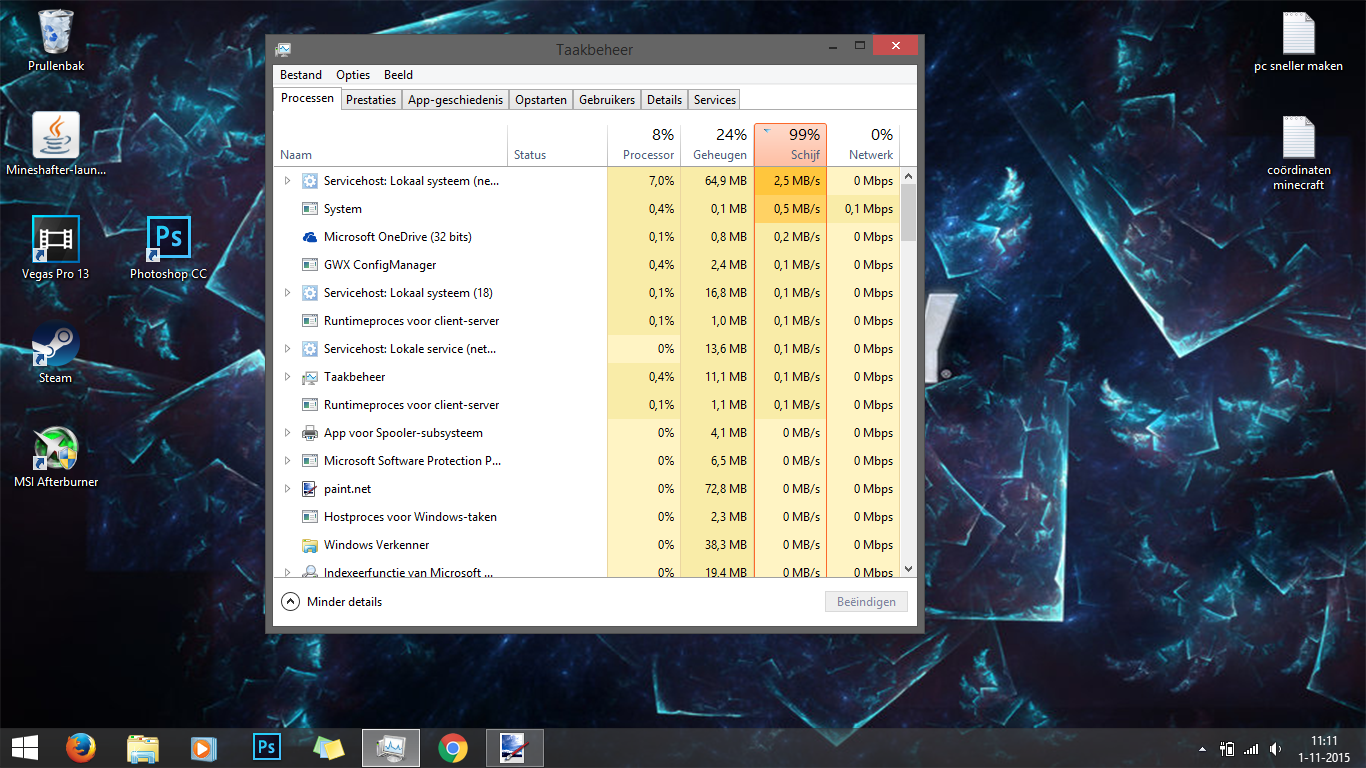The width and height of the screenshot is (1366, 768).
Task: Launch Firefox from the taskbar
Action: (80, 747)
